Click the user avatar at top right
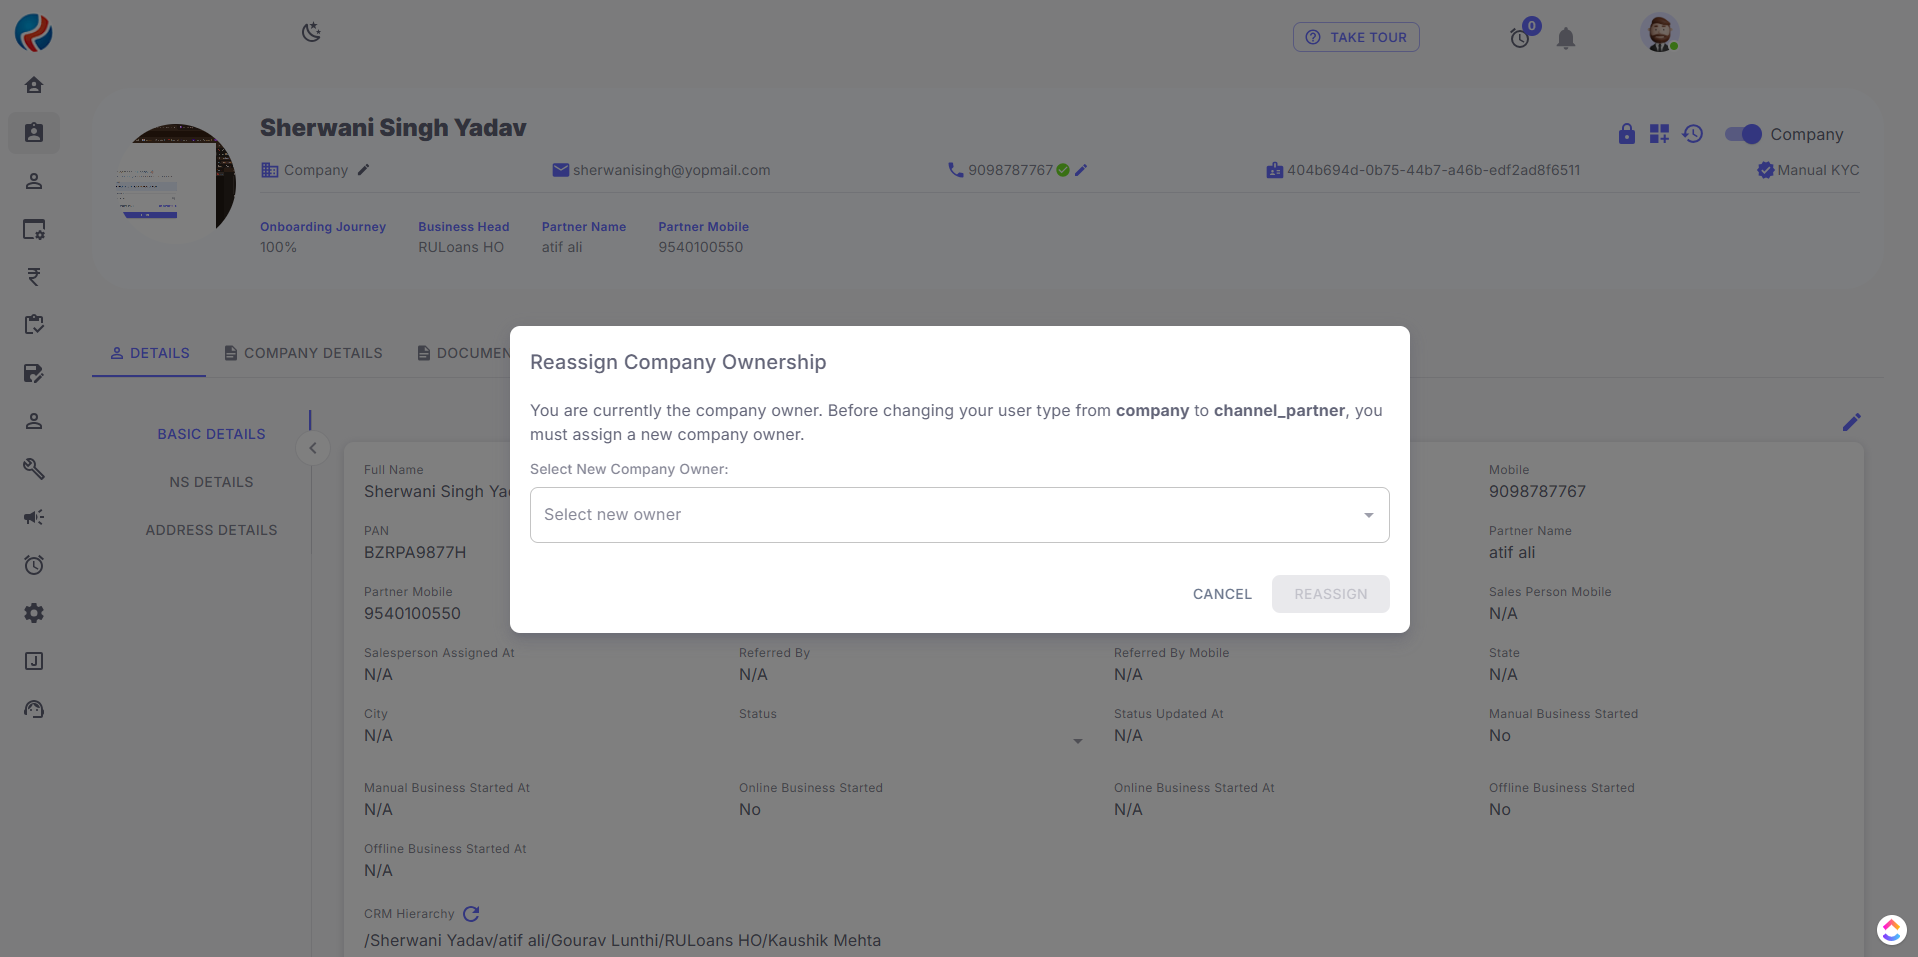This screenshot has width=1918, height=957. [x=1659, y=33]
